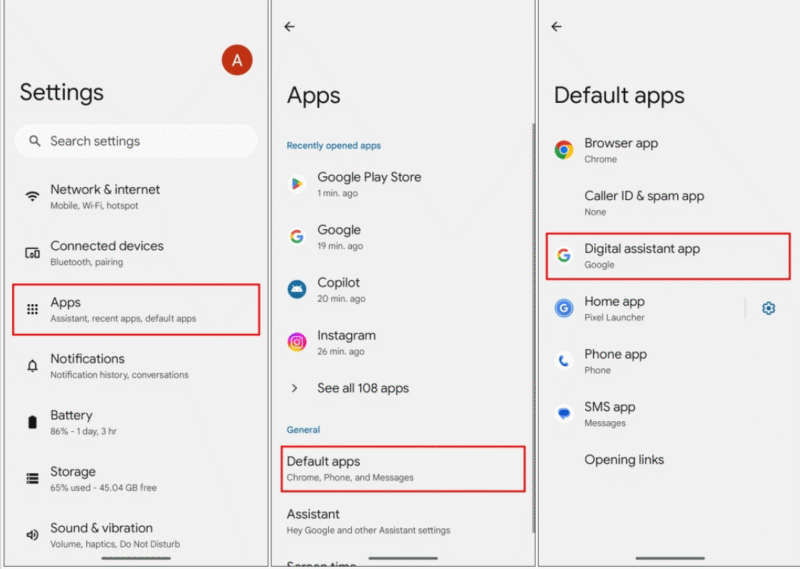Open Copilot app info entry
This screenshot has width=800, height=569.
[403, 289]
